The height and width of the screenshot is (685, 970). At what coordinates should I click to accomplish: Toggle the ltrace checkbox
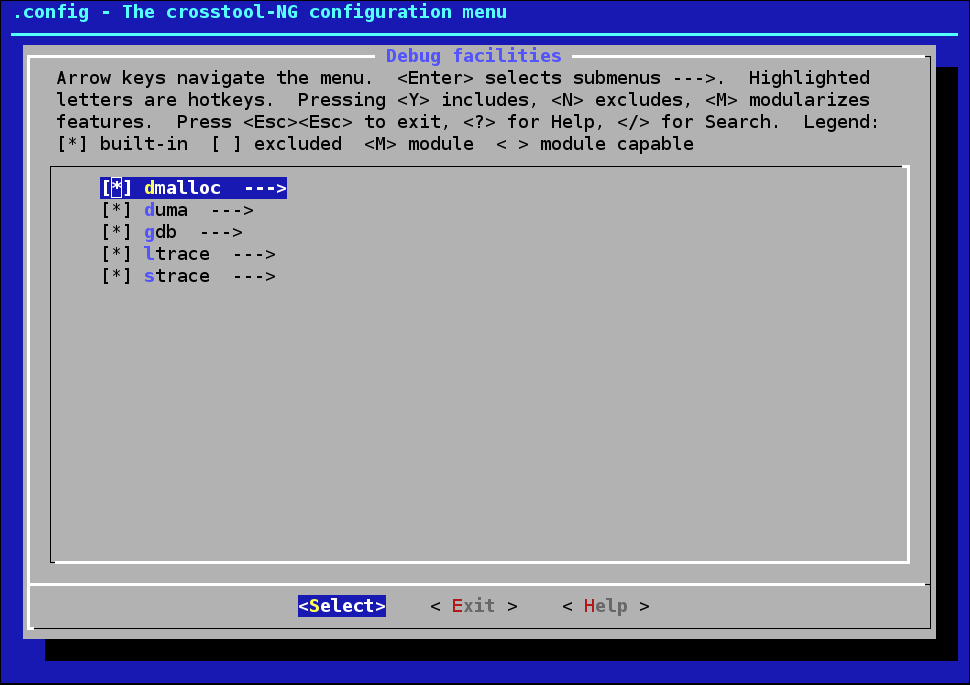click(x=116, y=254)
